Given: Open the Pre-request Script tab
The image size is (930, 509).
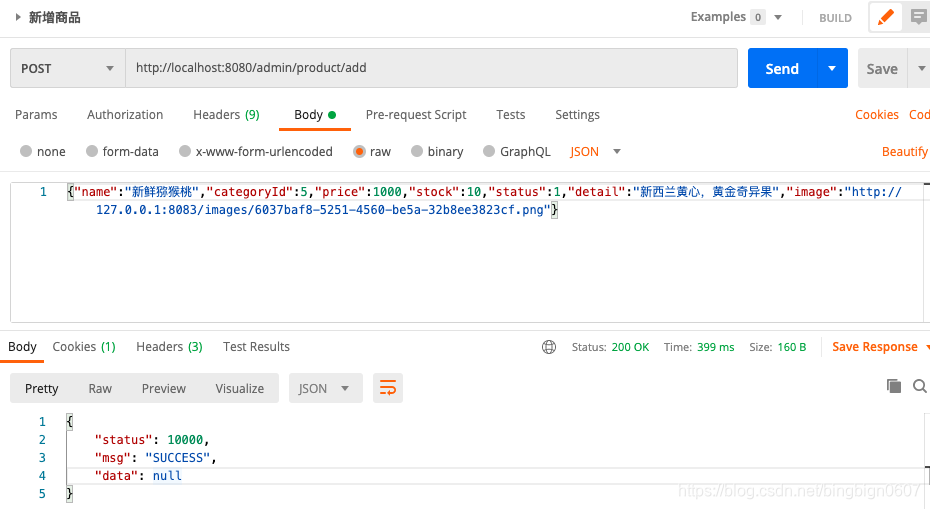Looking at the screenshot, I should 416,114.
